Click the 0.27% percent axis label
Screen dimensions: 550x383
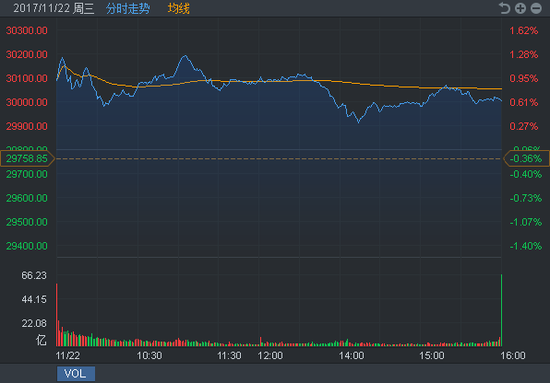click(x=524, y=126)
